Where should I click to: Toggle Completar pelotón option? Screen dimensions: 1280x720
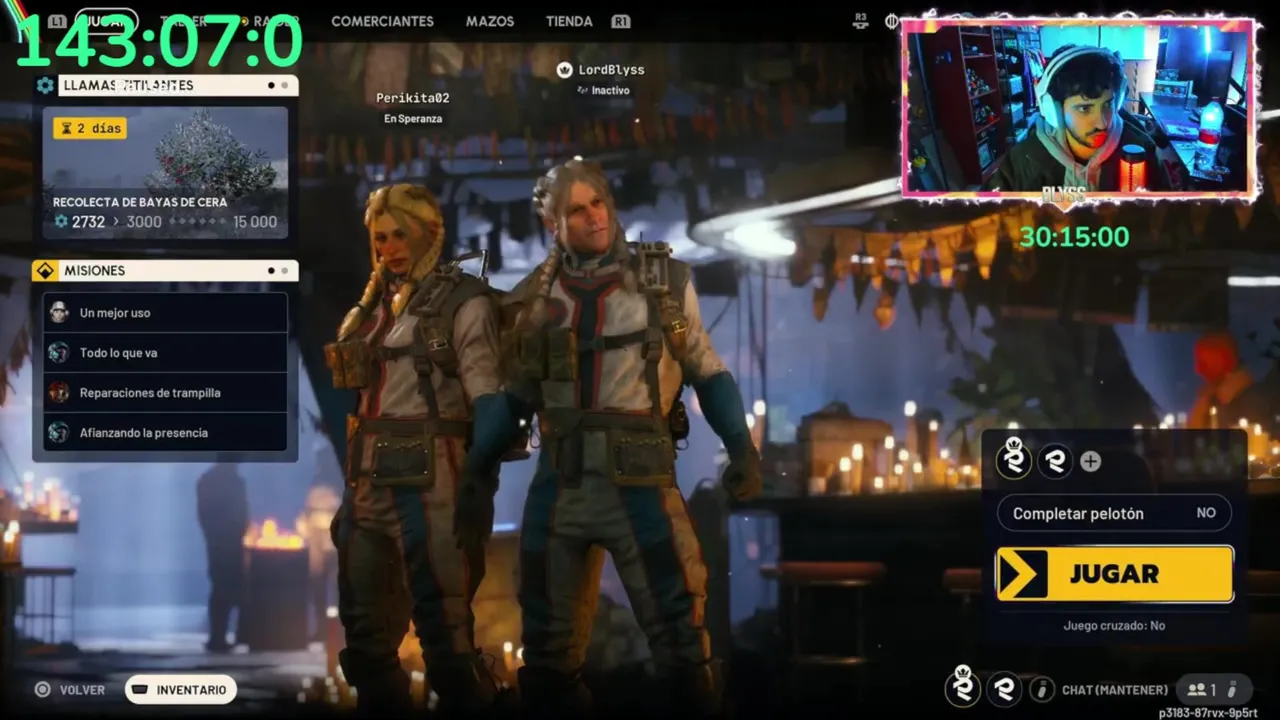coord(1114,513)
